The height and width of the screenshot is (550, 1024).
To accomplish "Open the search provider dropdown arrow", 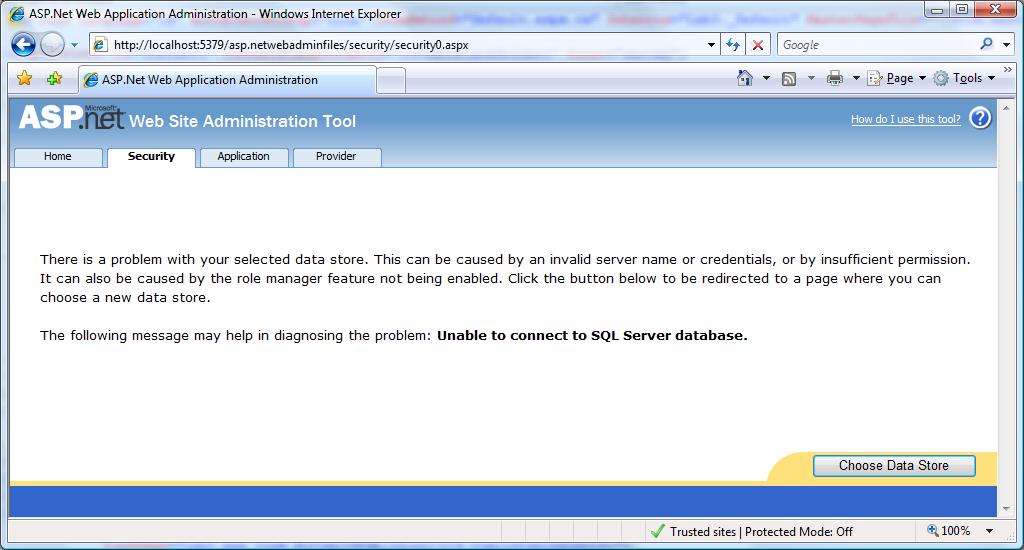I will coord(1006,45).
